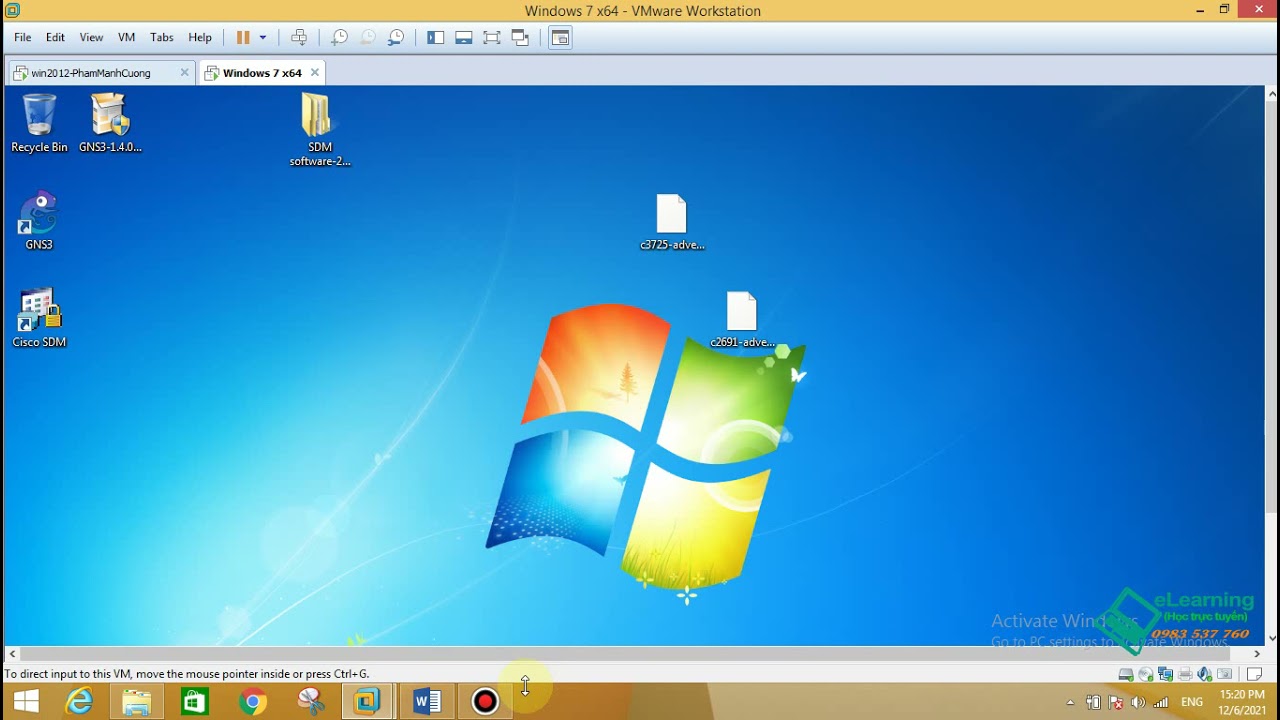Click the battery power tray icon
The image size is (1280, 720).
point(1093,702)
